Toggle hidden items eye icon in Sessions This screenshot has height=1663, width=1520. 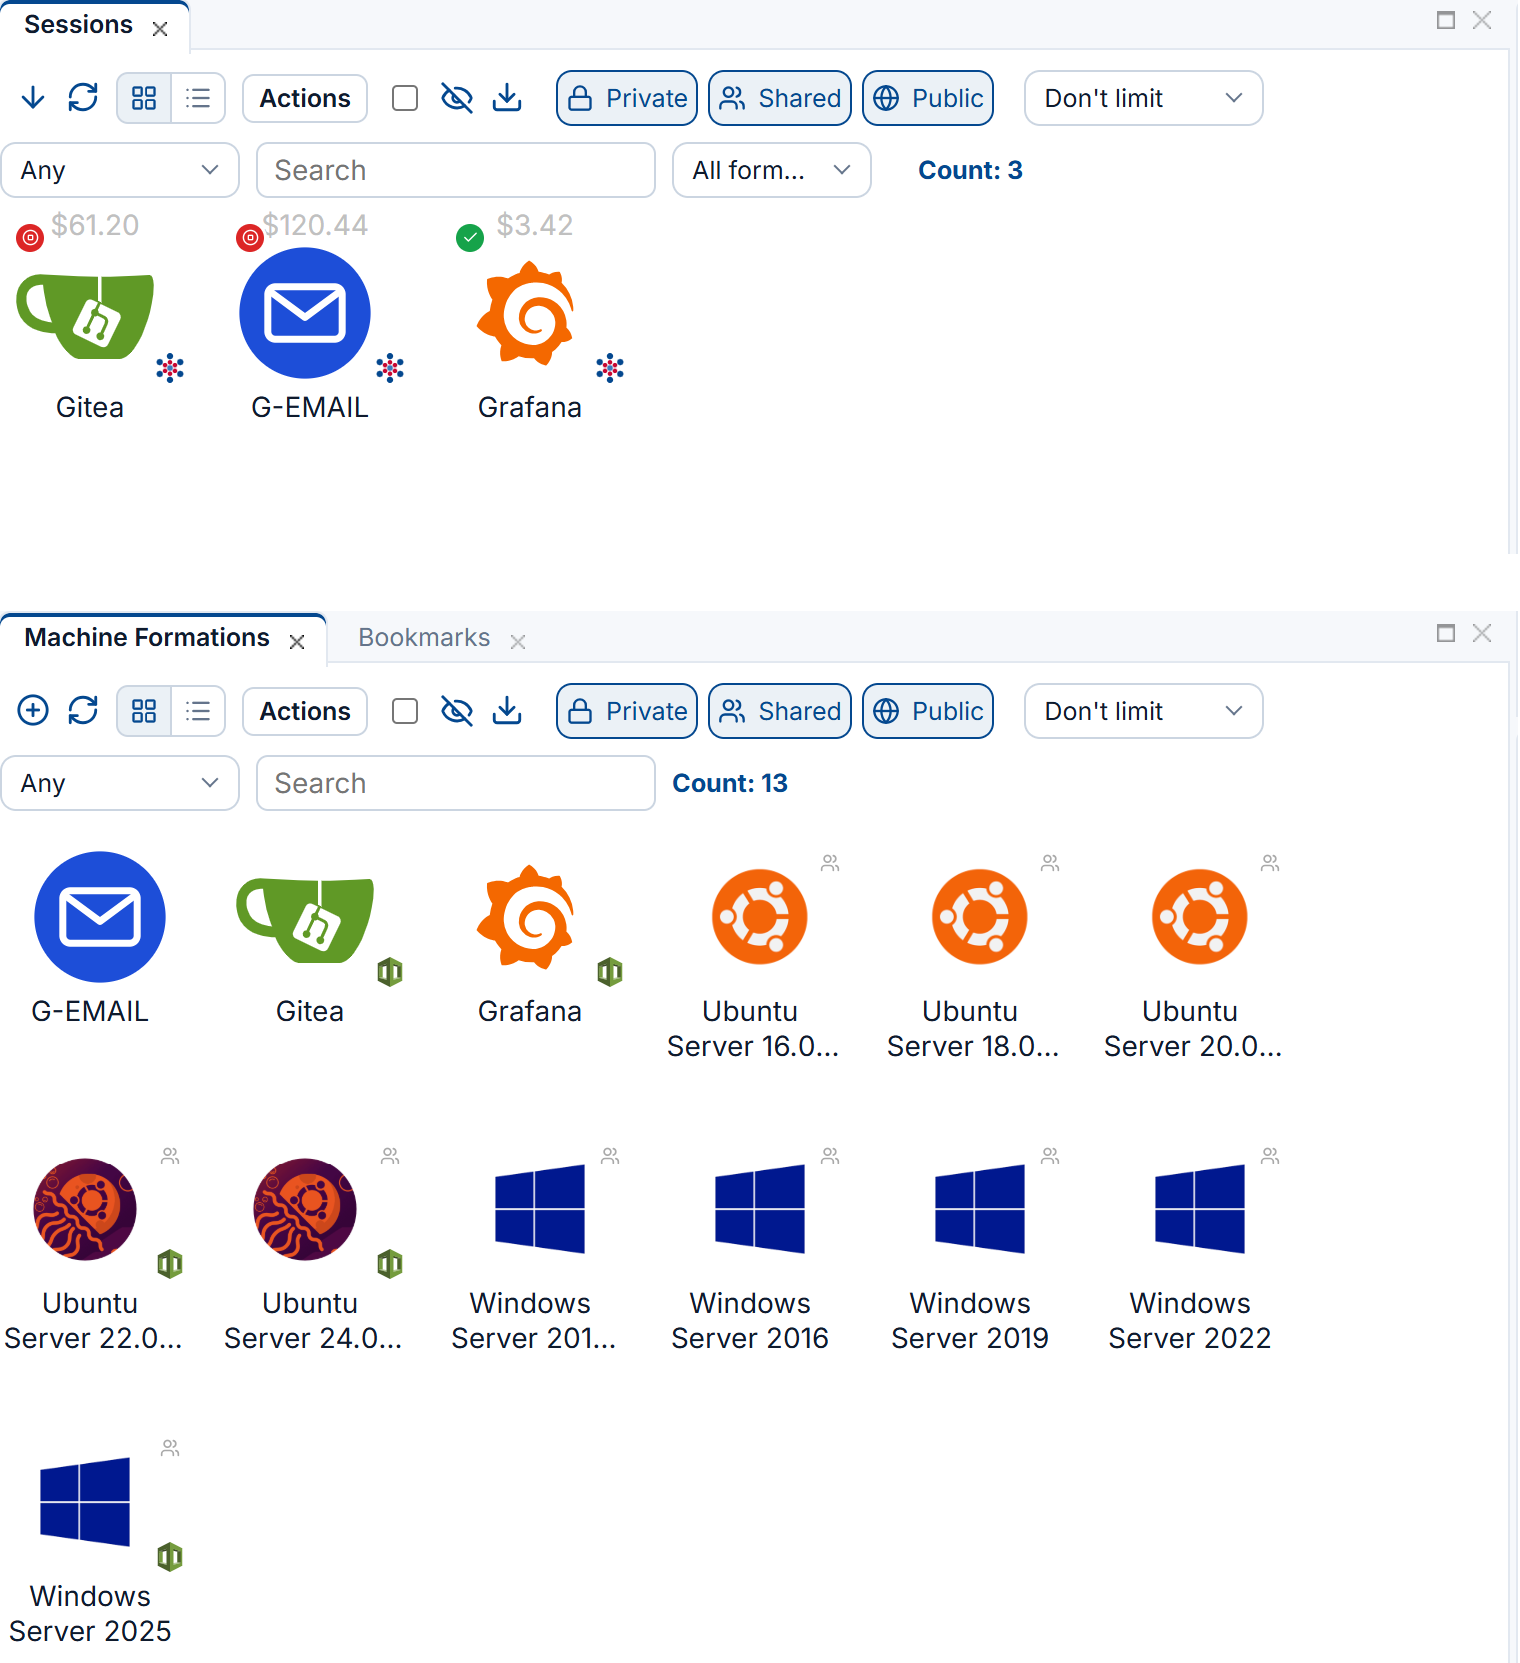[457, 98]
